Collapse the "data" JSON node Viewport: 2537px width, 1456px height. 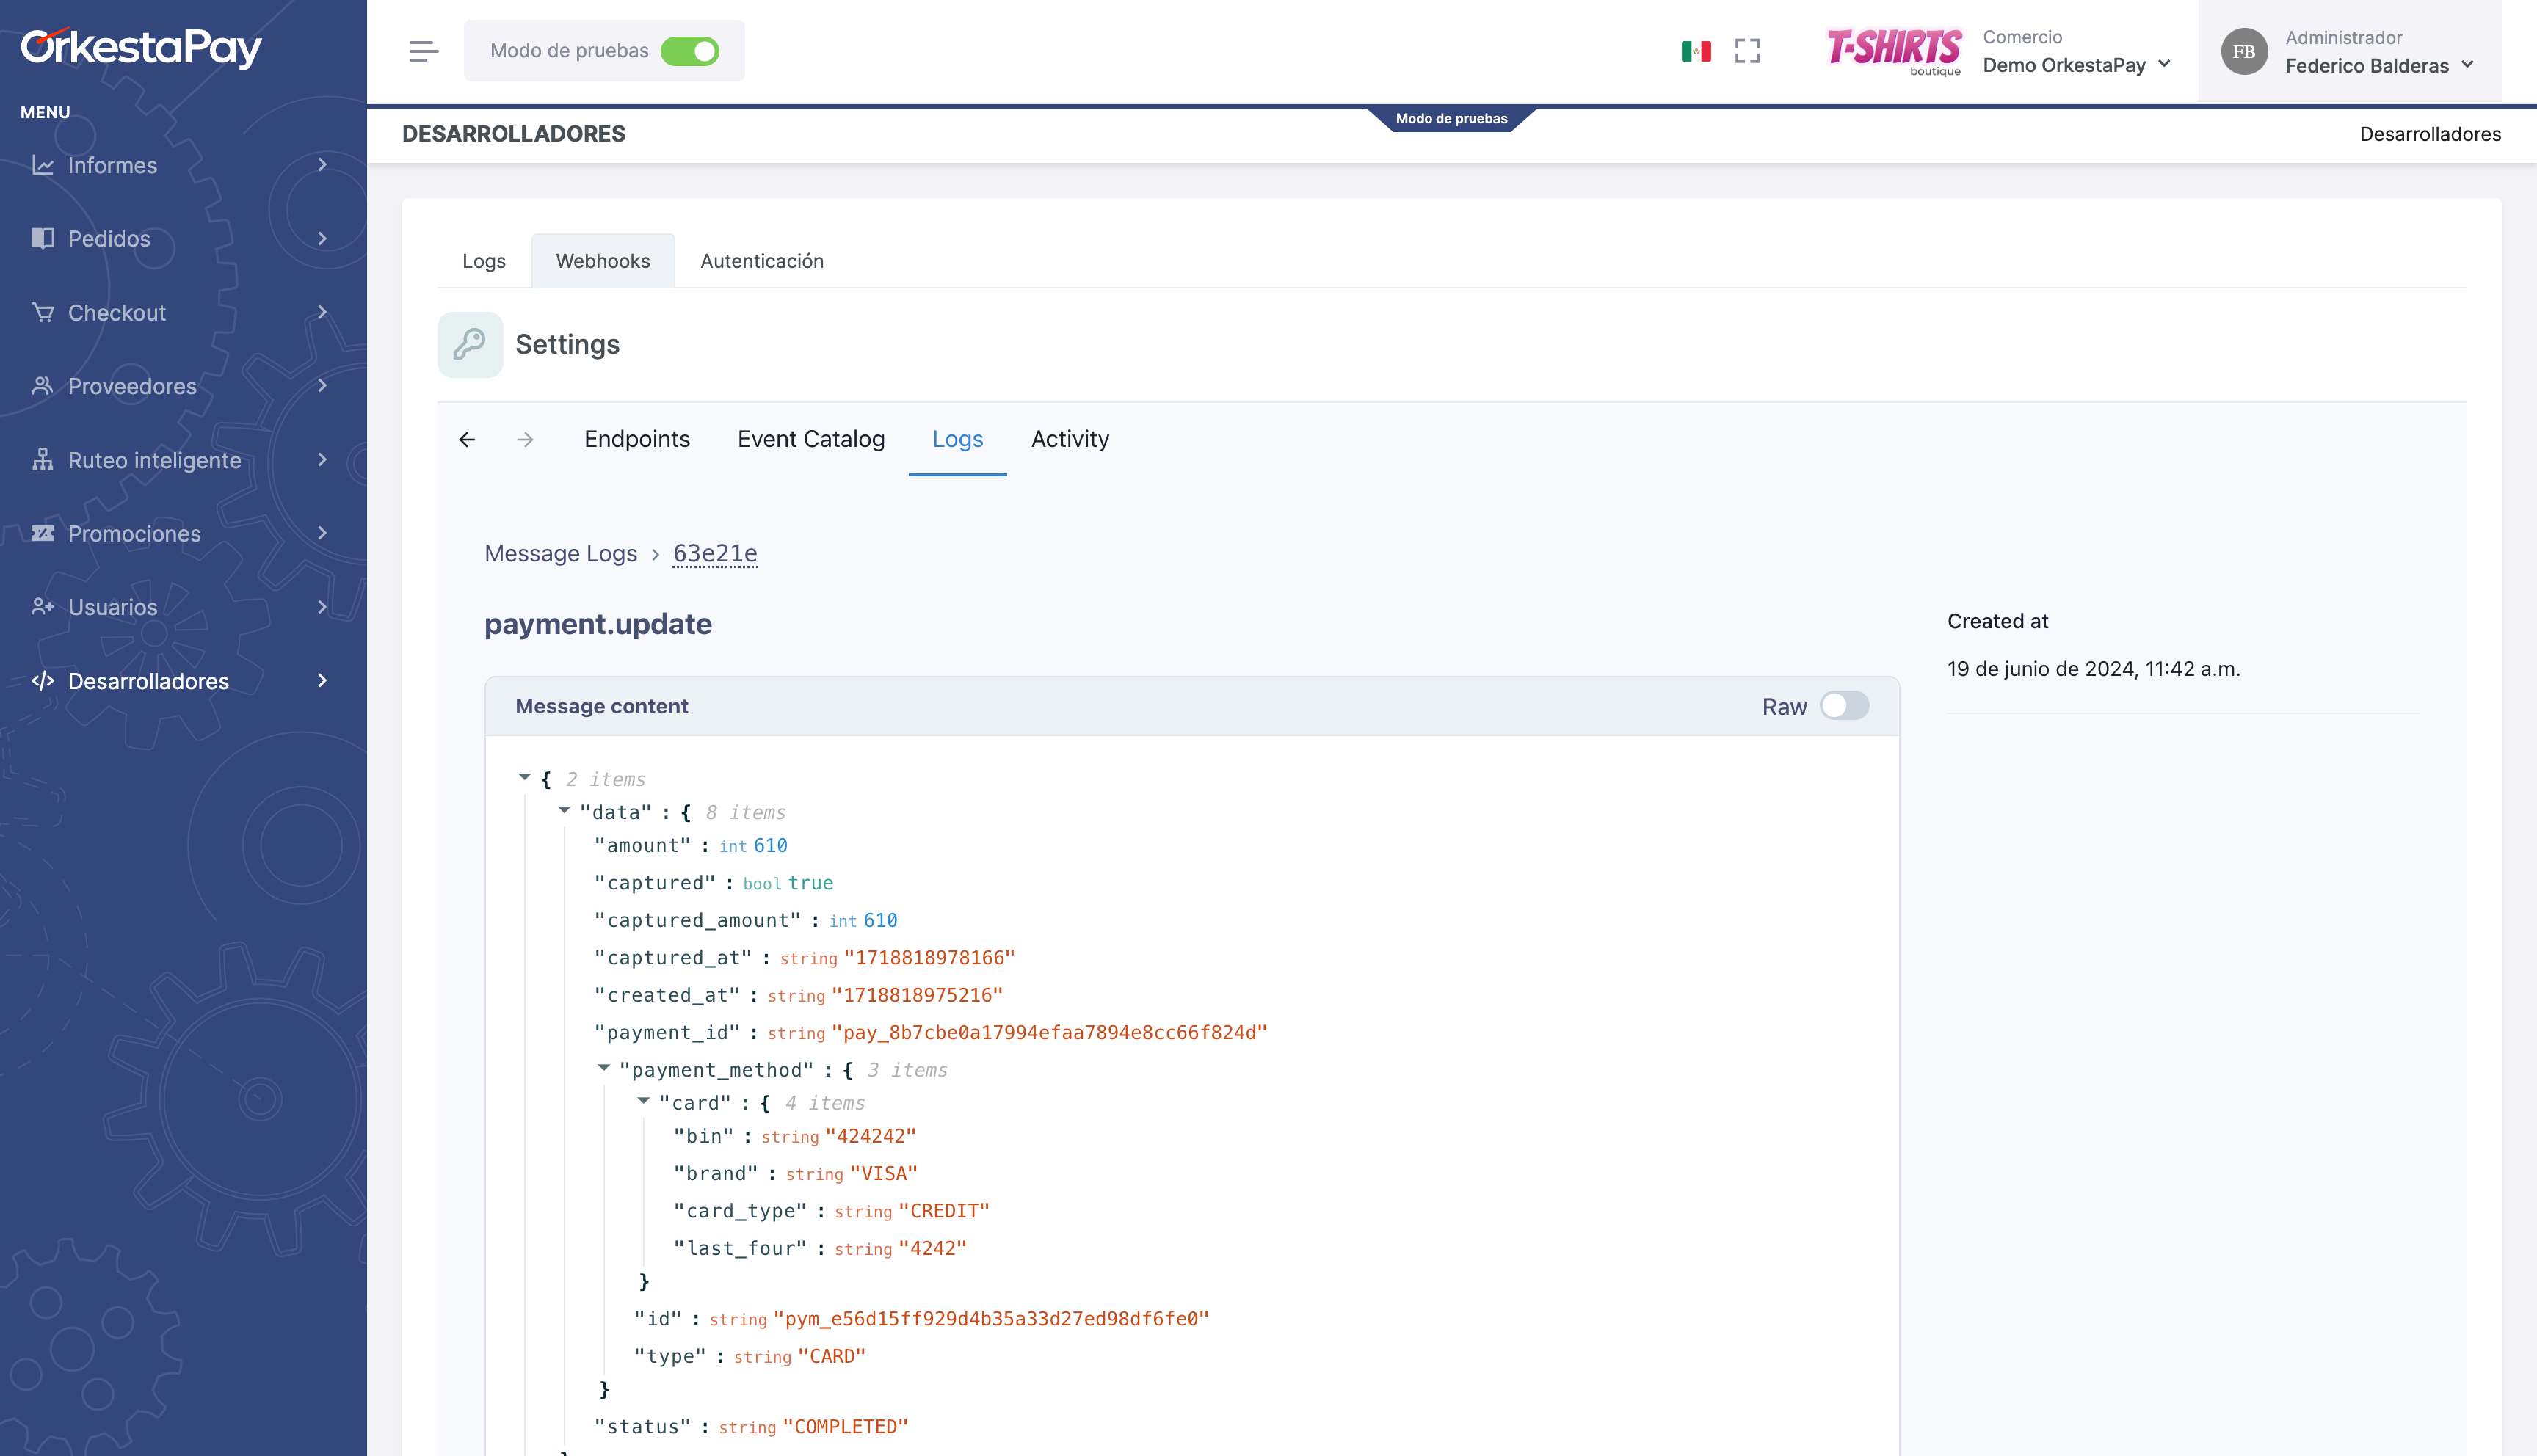(564, 811)
